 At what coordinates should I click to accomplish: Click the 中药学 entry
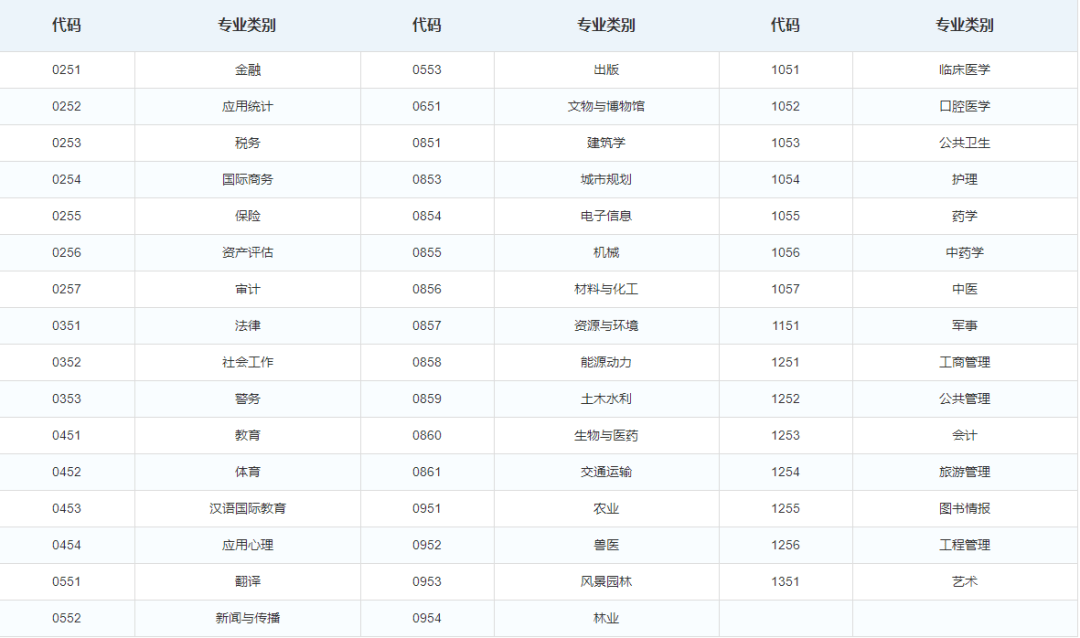click(x=964, y=252)
